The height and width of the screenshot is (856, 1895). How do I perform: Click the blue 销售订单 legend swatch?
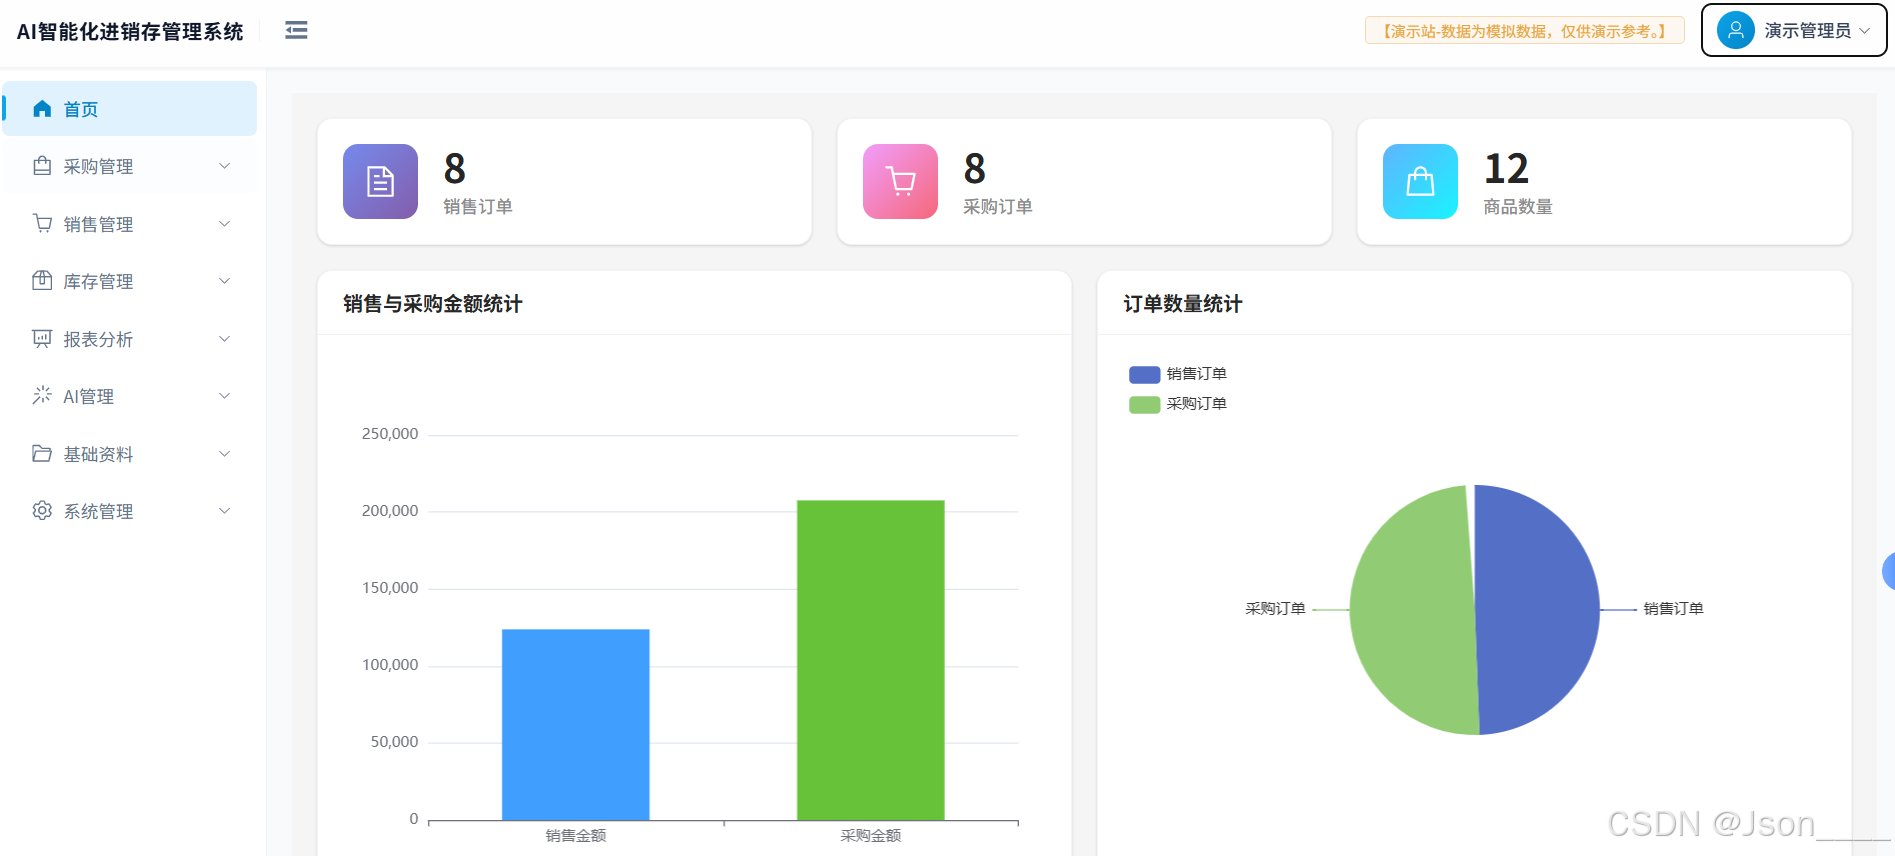point(1144,374)
